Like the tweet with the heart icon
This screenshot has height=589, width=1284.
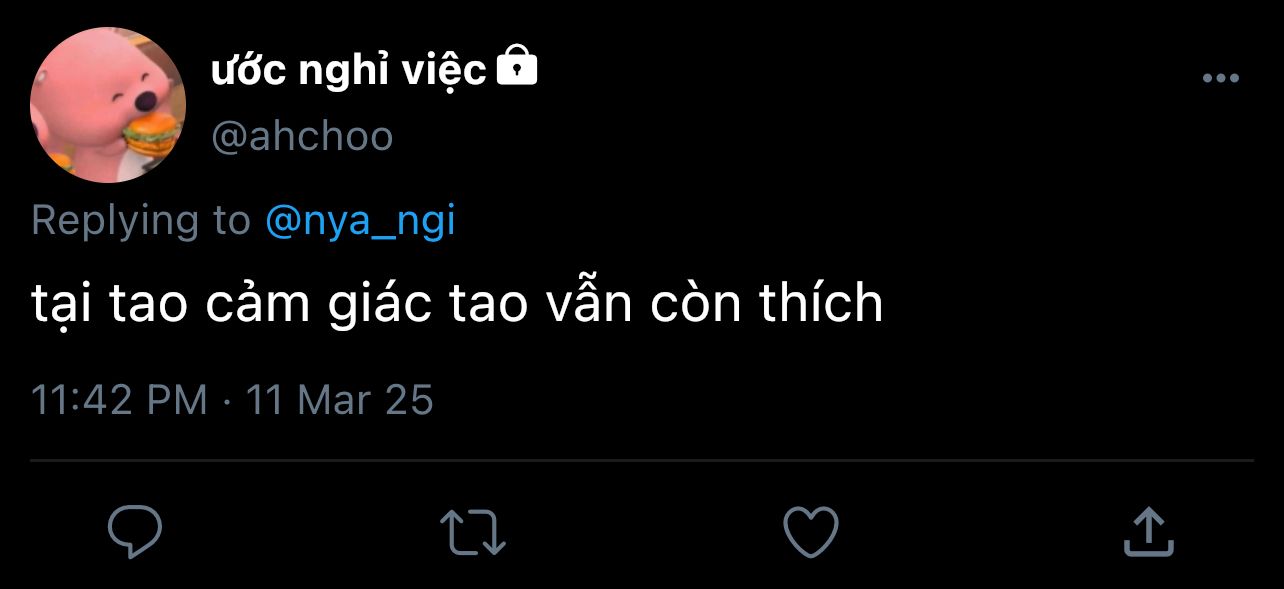click(x=810, y=531)
